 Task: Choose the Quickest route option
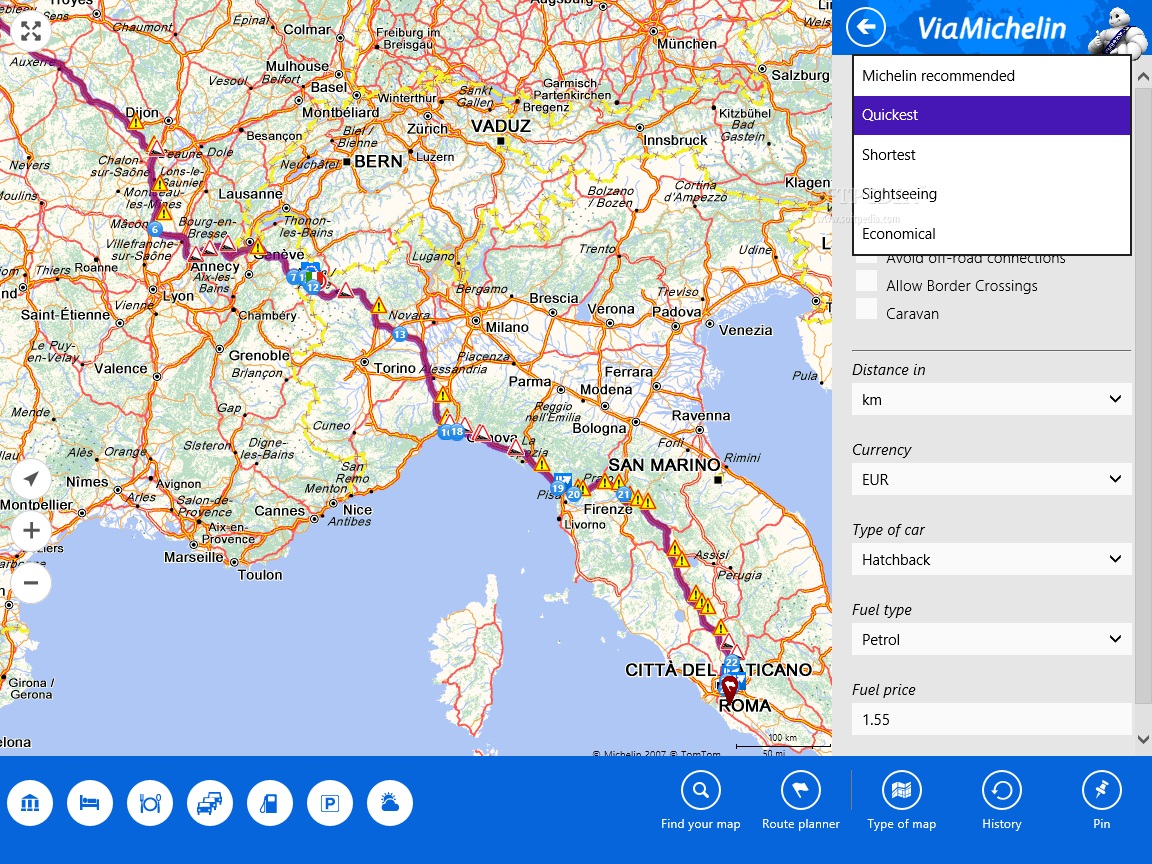[991, 115]
